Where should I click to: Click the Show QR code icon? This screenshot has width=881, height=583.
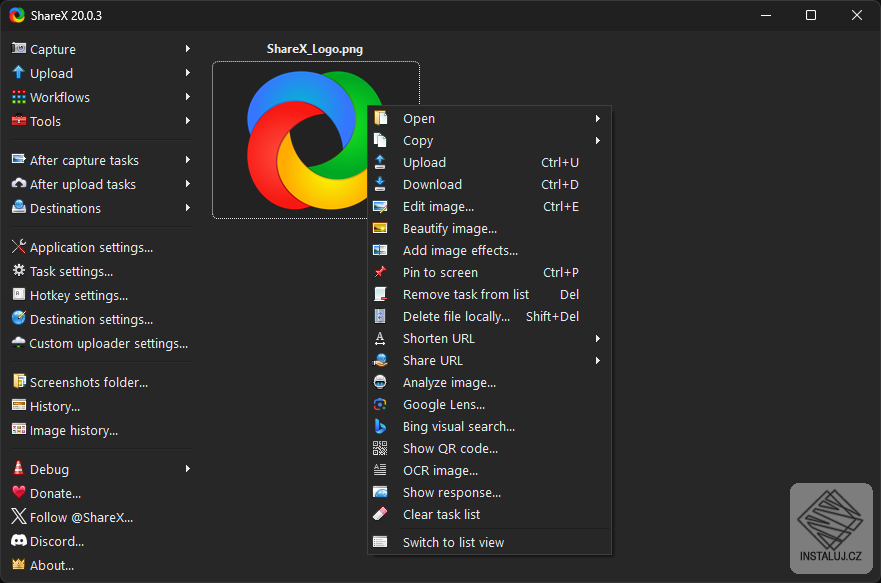[380, 448]
